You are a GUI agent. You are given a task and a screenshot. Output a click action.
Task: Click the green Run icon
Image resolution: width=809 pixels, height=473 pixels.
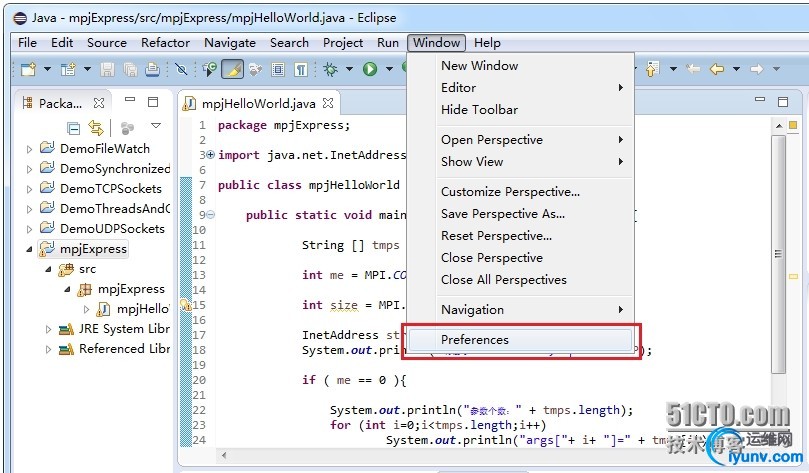(370, 69)
